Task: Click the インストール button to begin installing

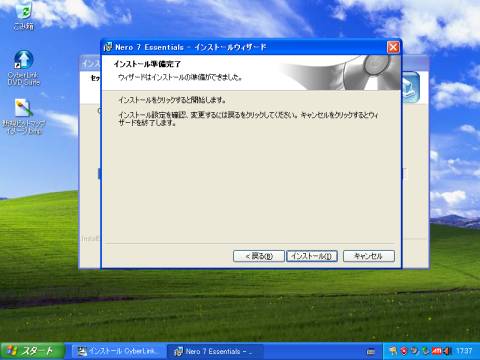Action: [x=312, y=256]
